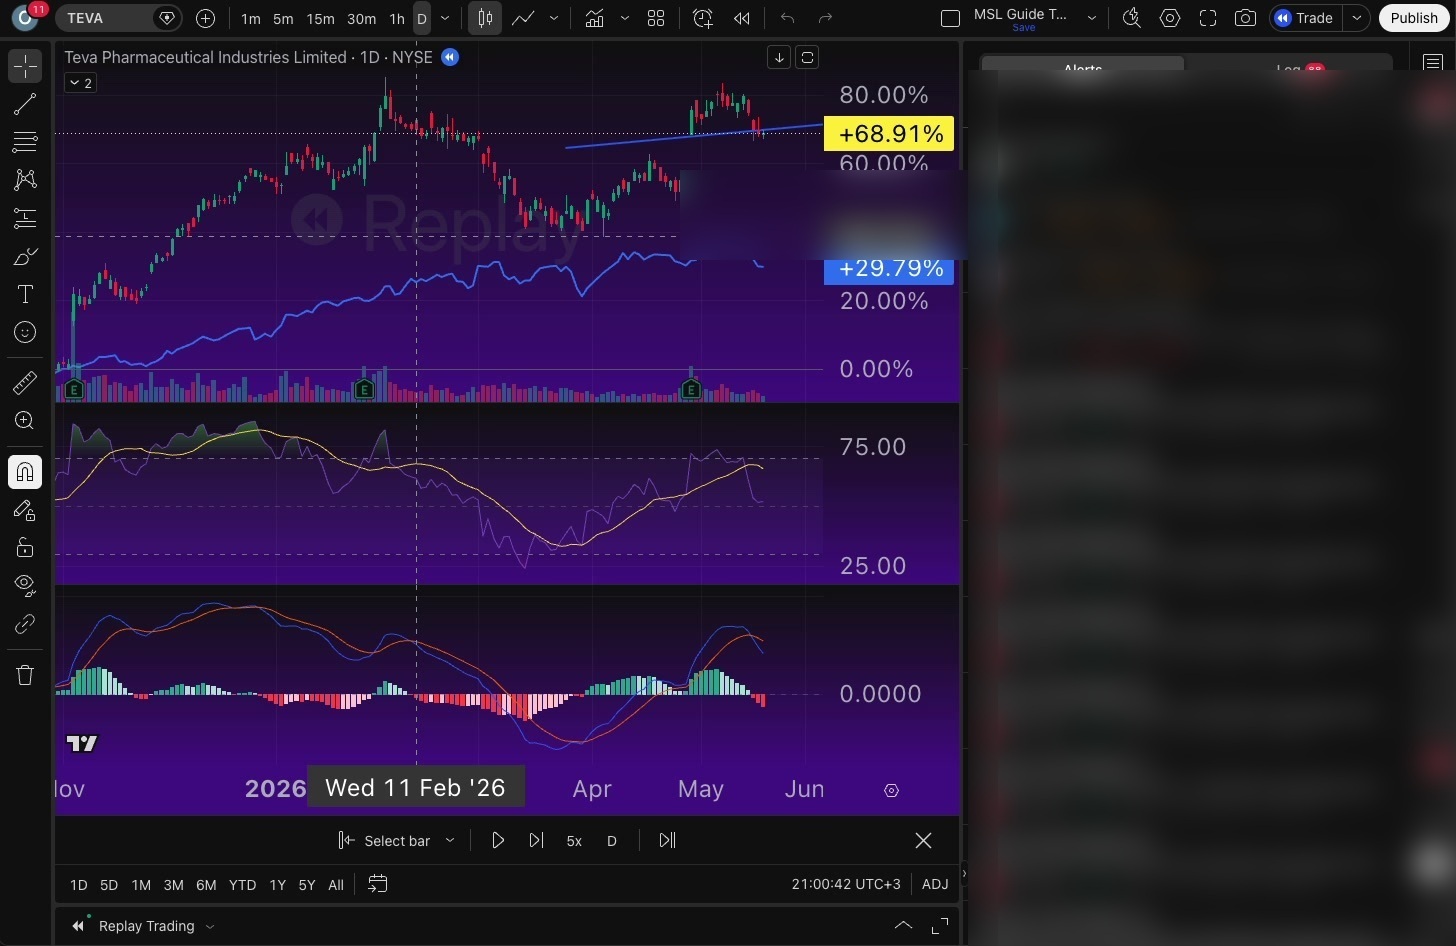Image resolution: width=1456 pixels, height=946 pixels.
Task: Switch to the 15m timeframe
Action: coord(320,18)
